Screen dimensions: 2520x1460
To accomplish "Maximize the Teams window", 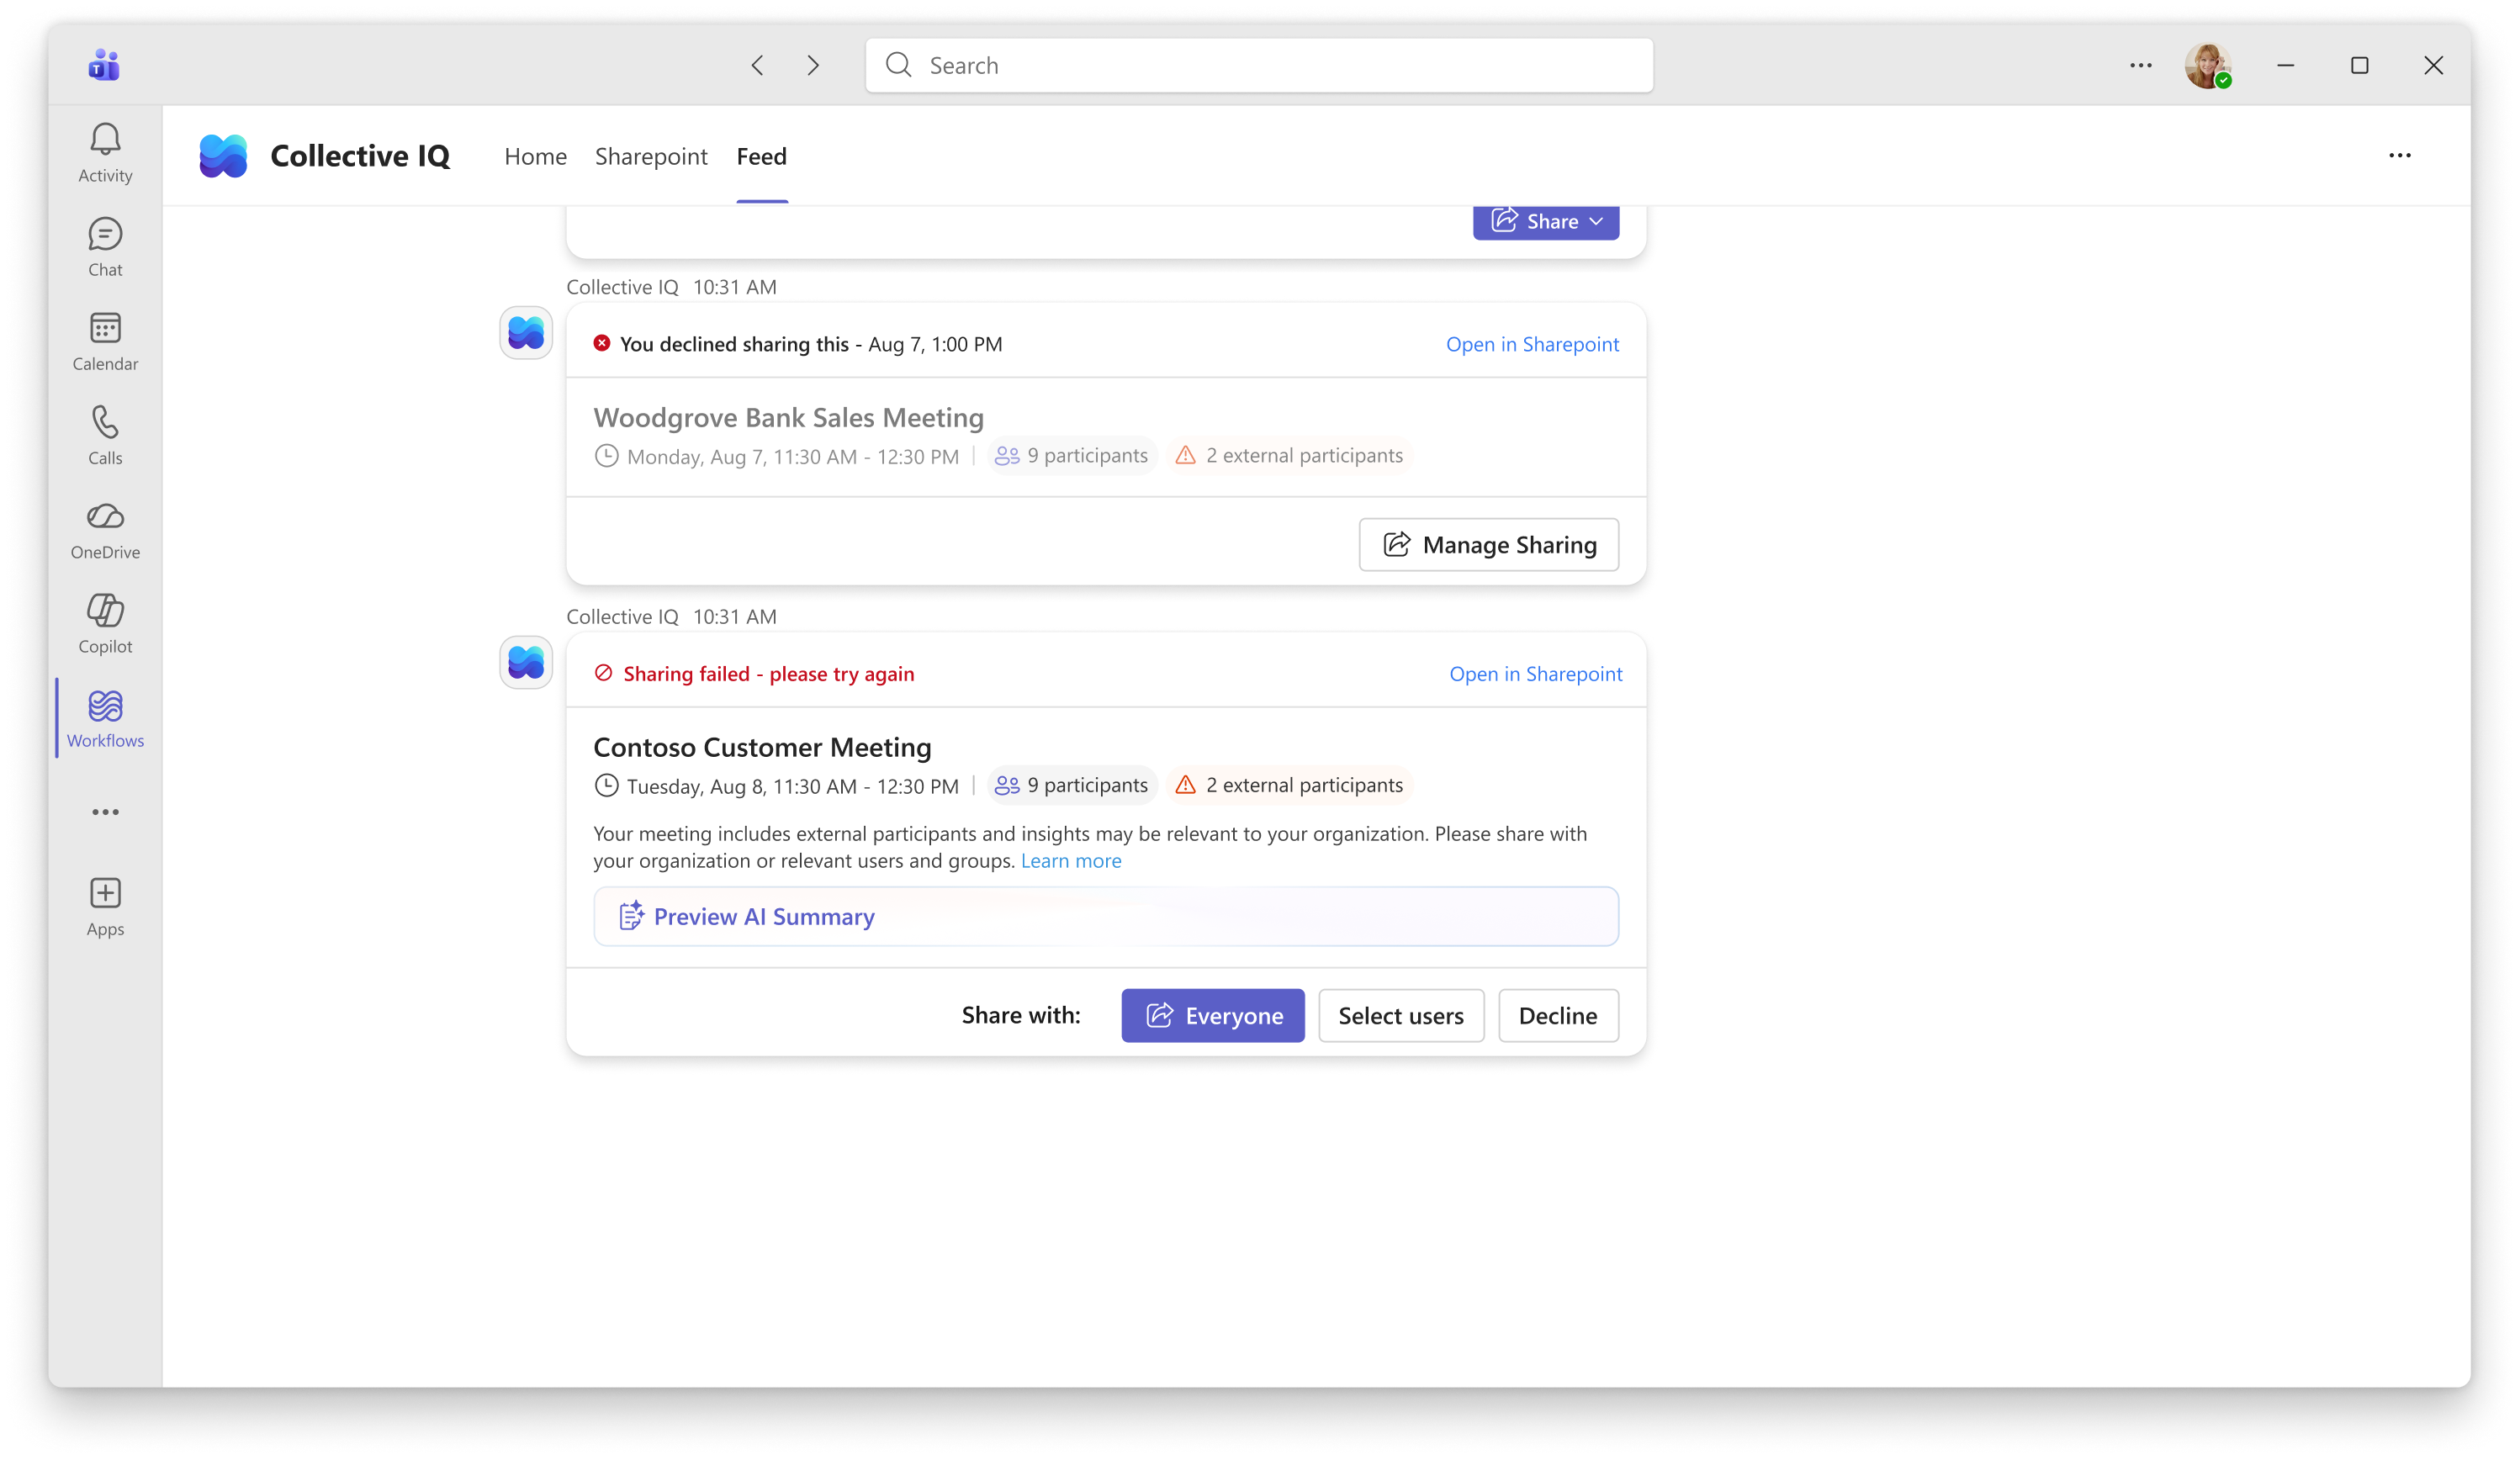I will click(x=2360, y=65).
